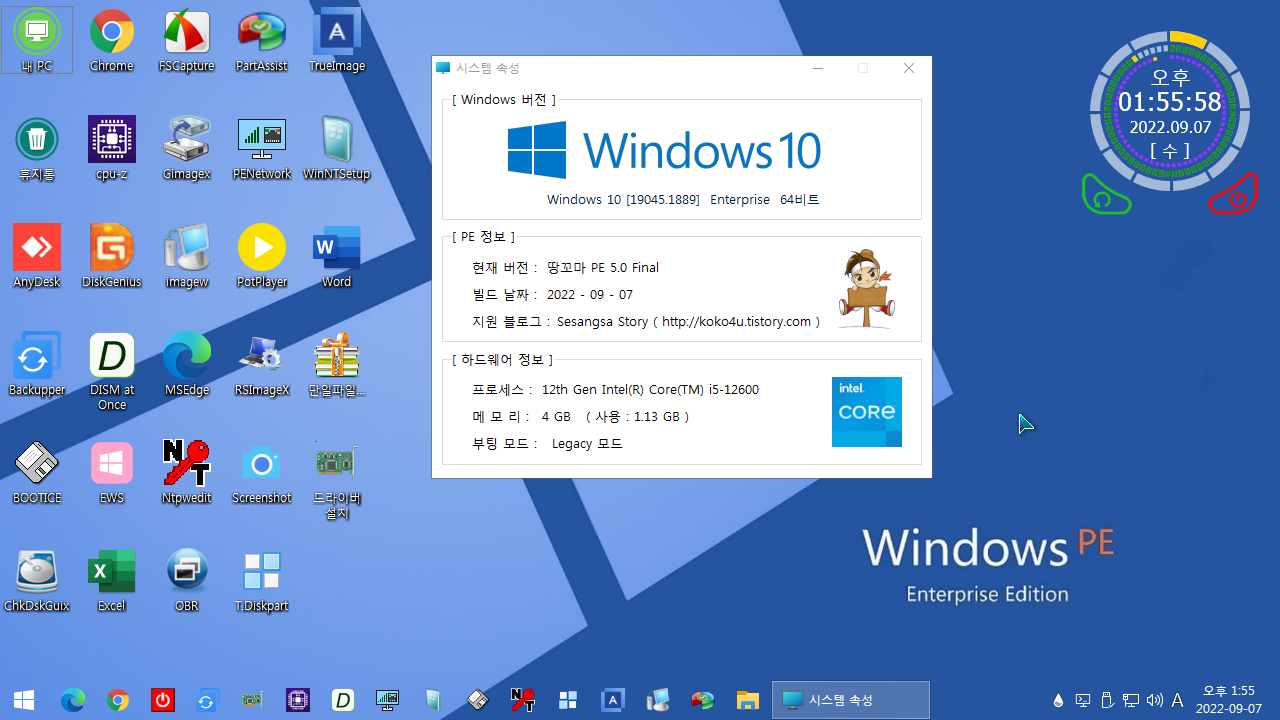Click the cartoon character image in PE 정보
Screen dimensions: 1280x720
(866, 289)
